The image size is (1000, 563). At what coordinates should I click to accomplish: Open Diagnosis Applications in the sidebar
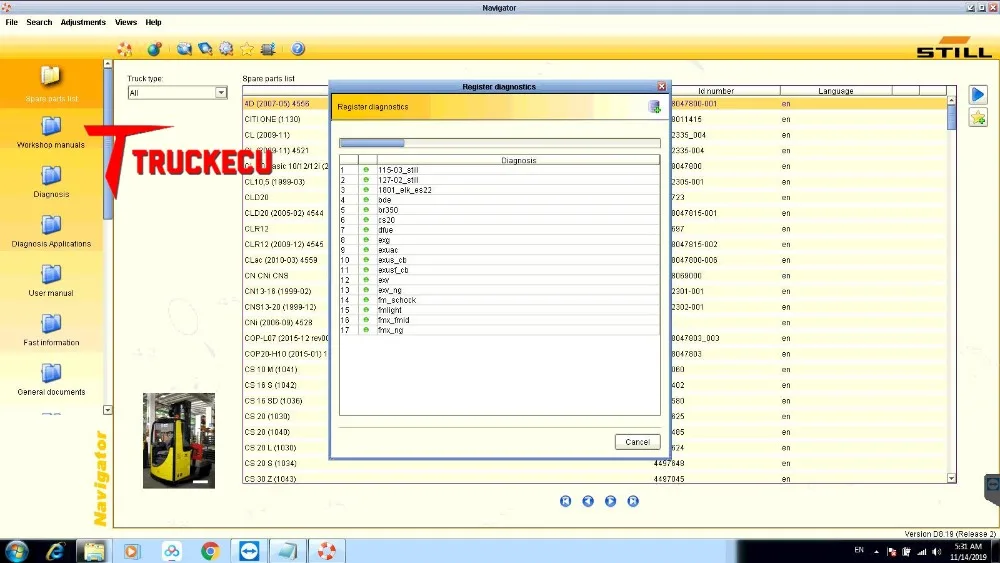point(51,231)
